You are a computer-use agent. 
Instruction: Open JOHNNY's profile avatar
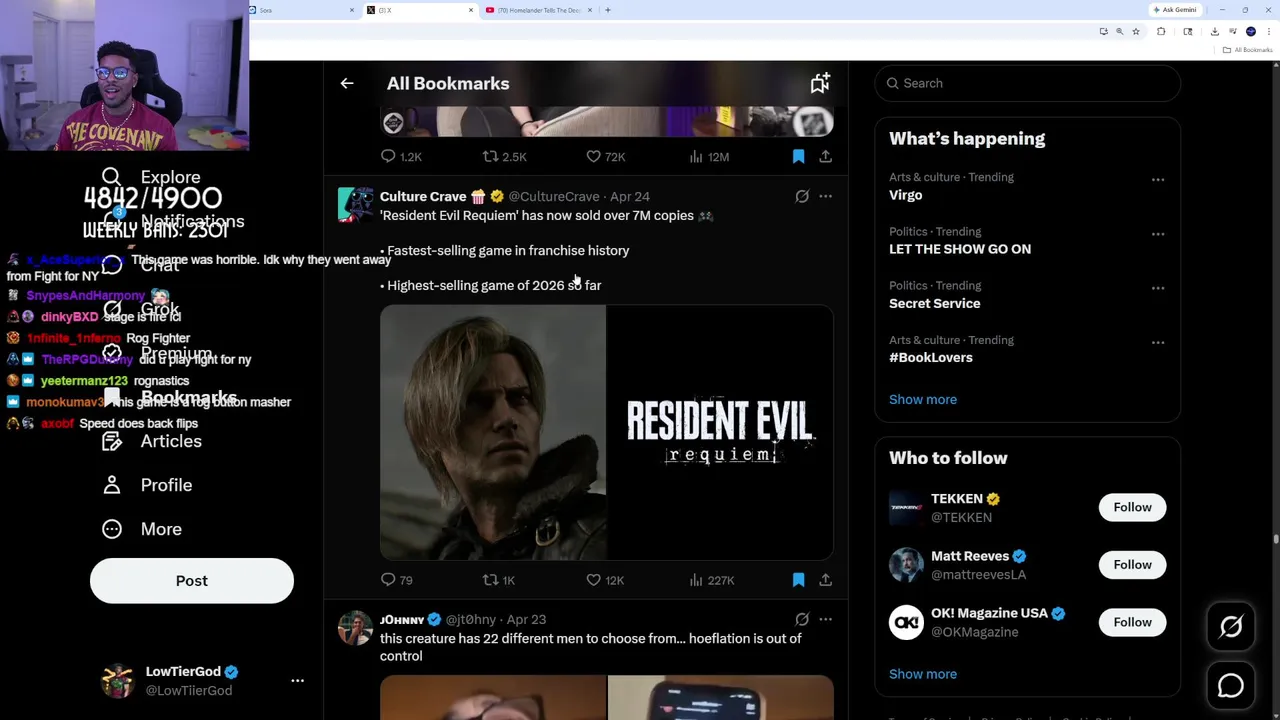tap(355, 628)
